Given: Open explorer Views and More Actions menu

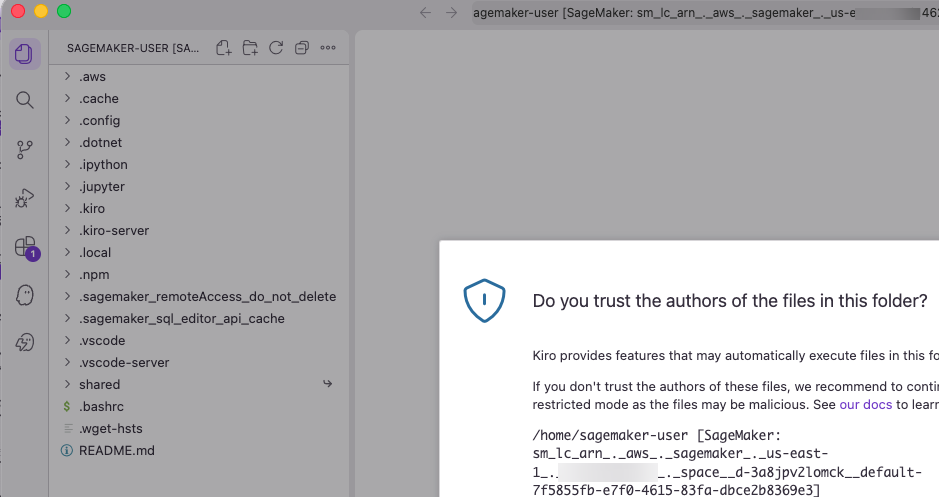Looking at the screenshot, I should (328, 48).
